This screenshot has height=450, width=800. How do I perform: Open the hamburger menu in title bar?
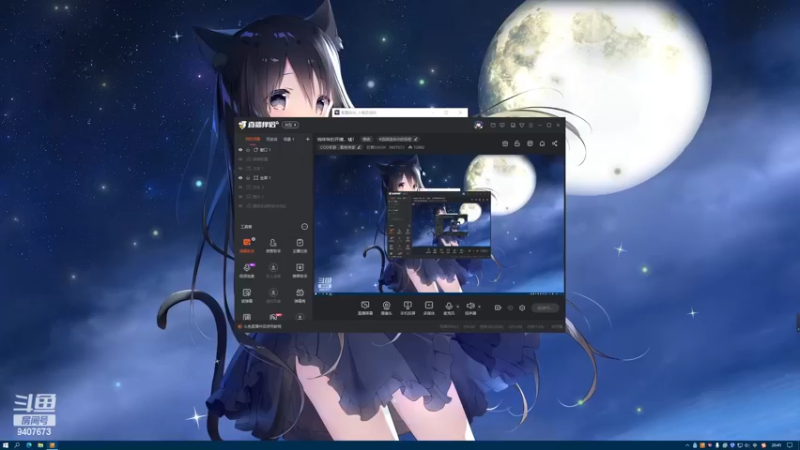pyautogui.click(x=531, y=125)
